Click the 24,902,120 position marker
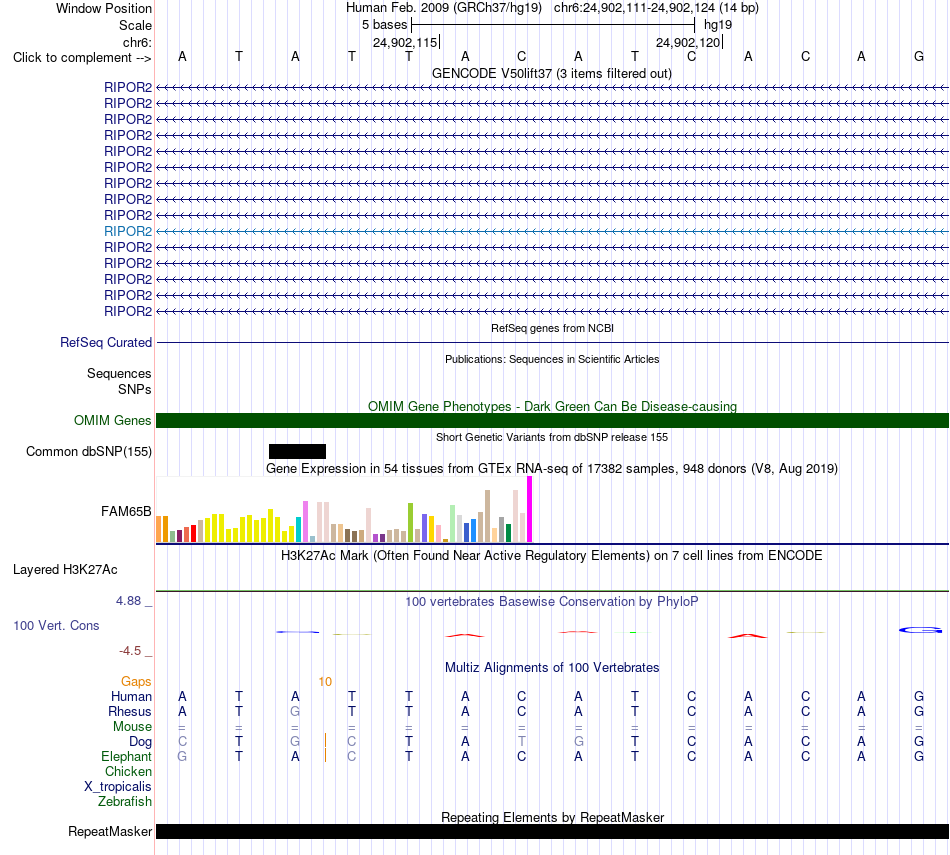Screen dimensions: 950x855 688,42
